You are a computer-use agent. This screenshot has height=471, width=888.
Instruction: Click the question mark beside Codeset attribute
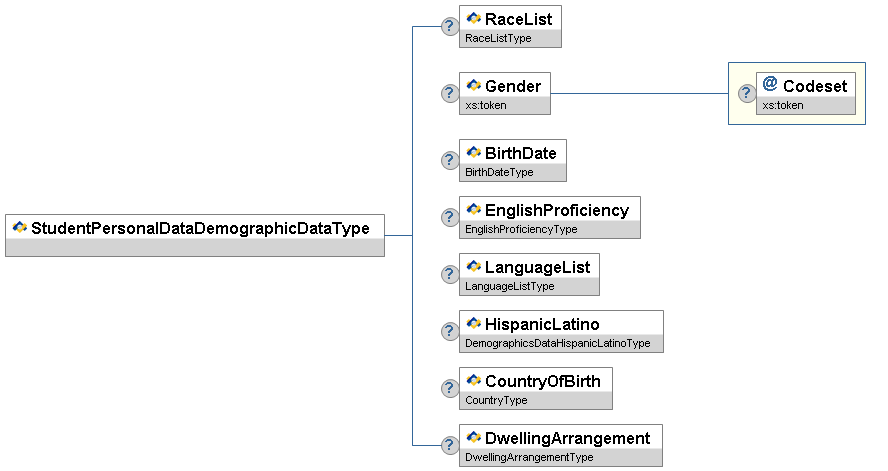(746, 93)
